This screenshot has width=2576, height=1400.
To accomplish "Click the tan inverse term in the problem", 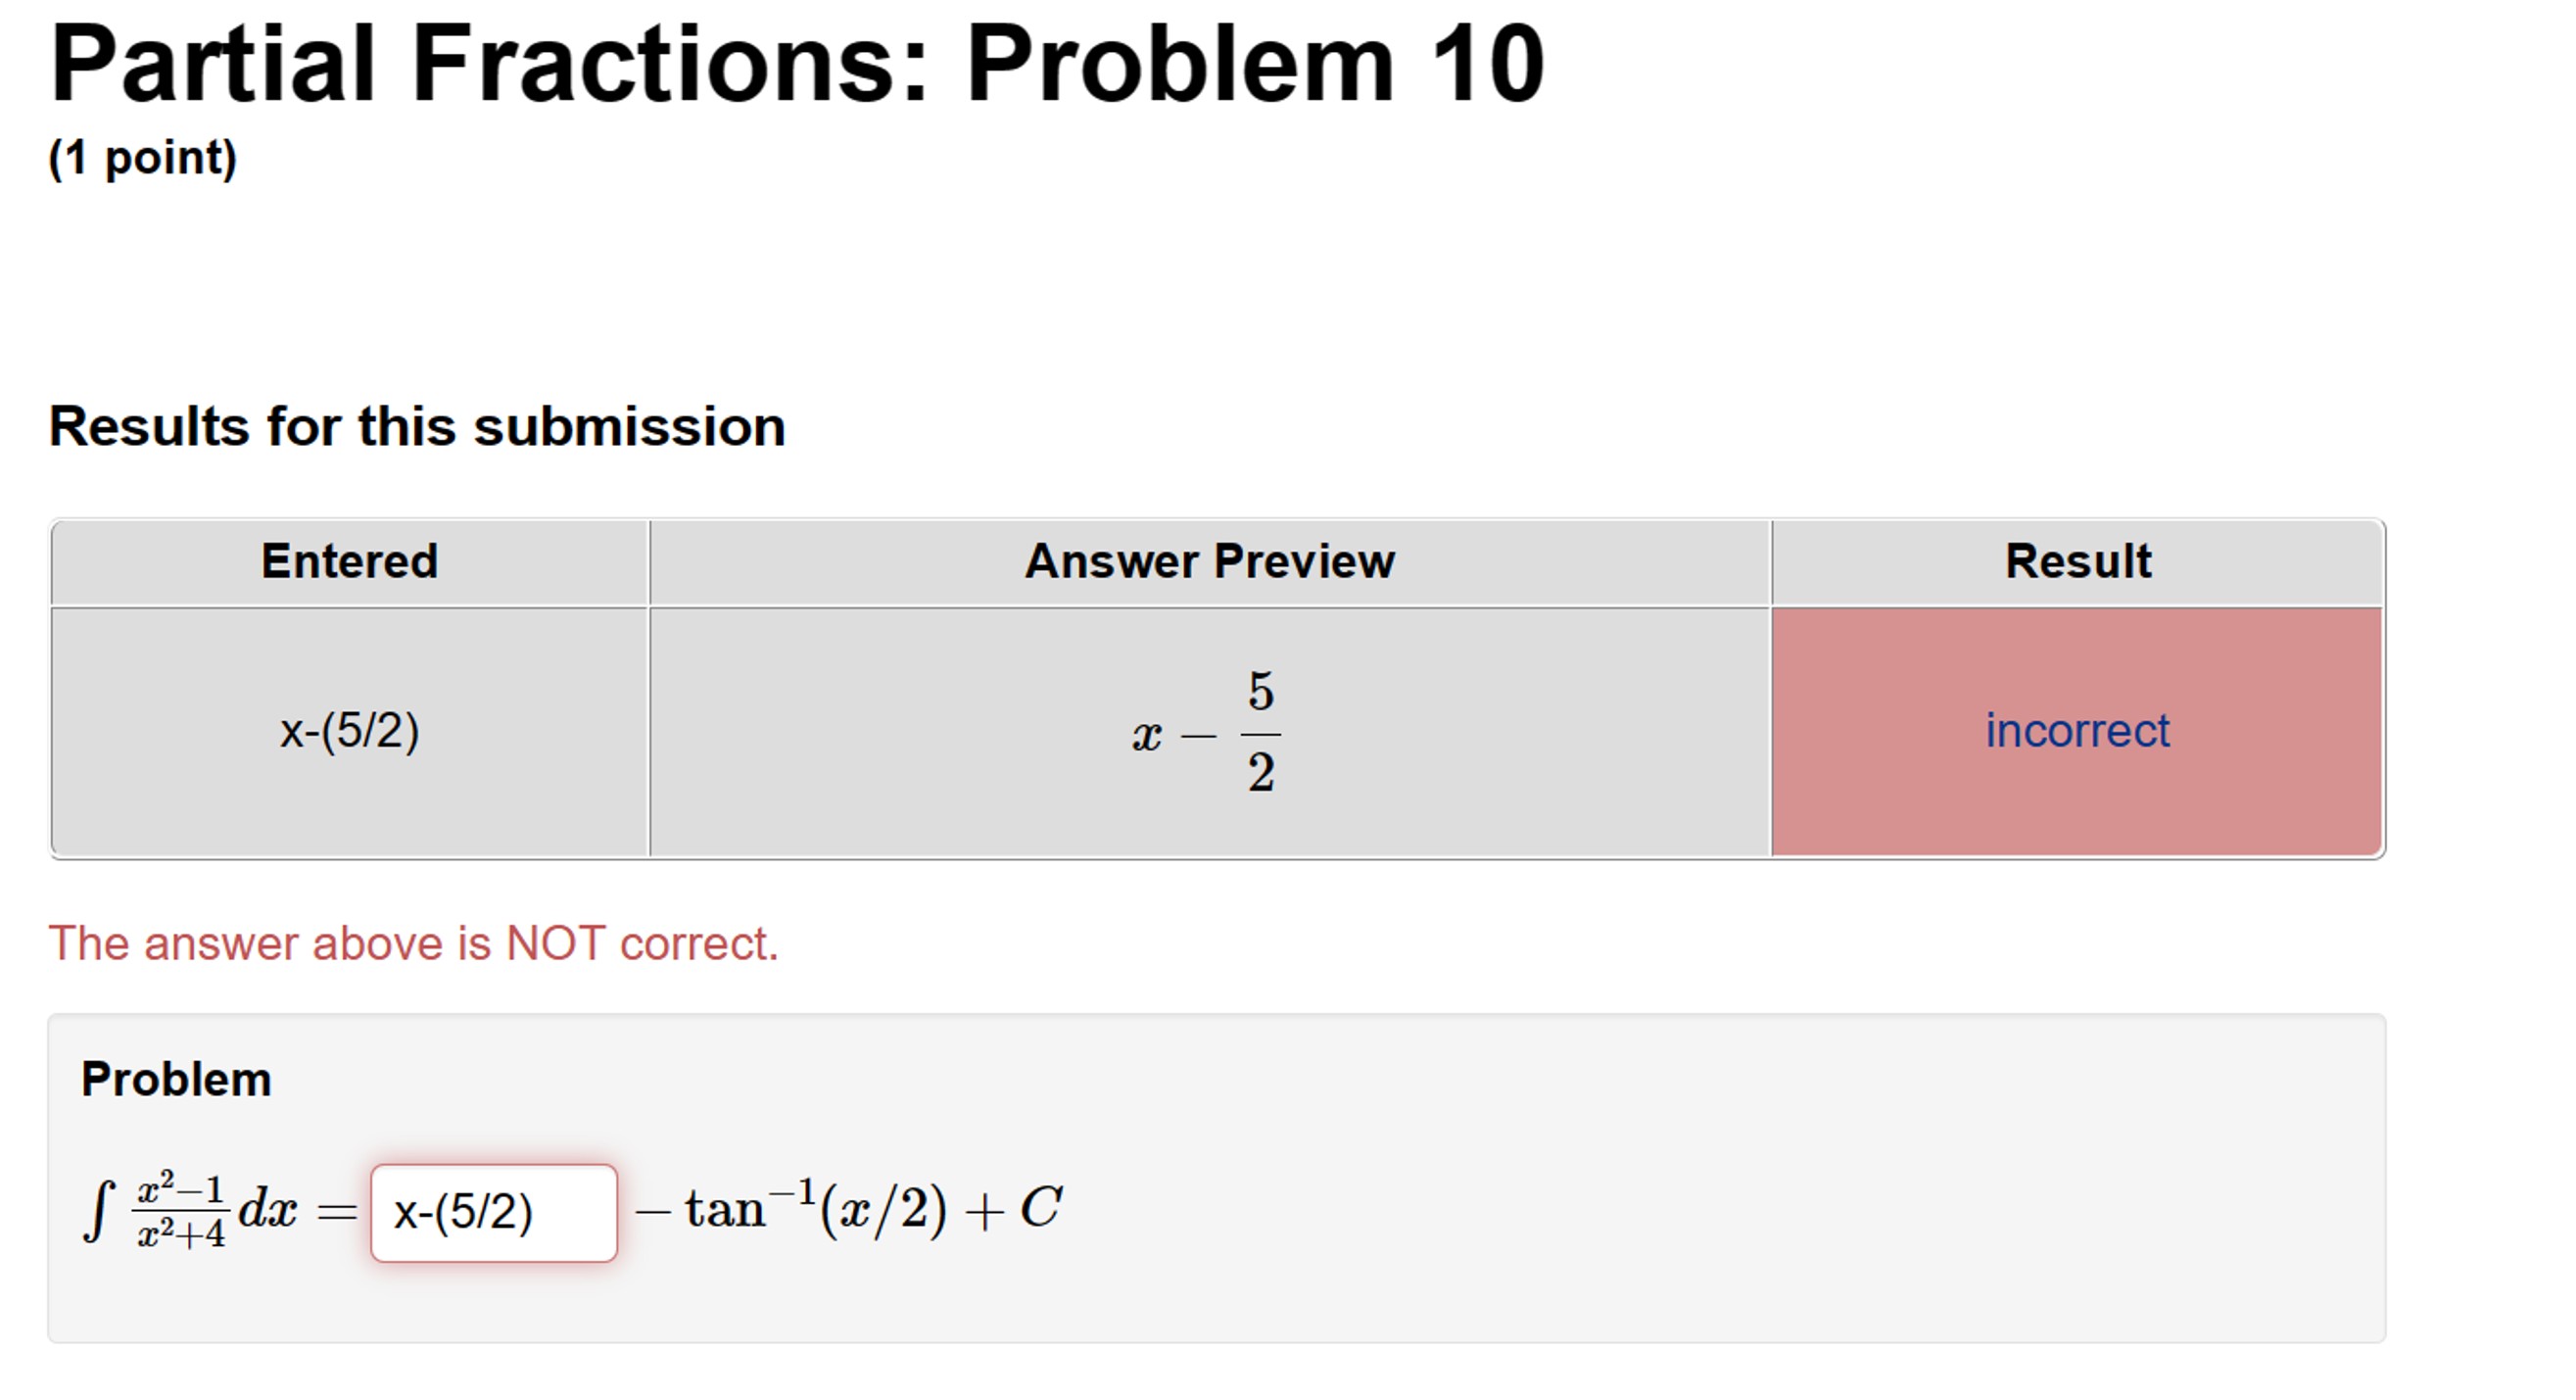I will [816, 1207].
